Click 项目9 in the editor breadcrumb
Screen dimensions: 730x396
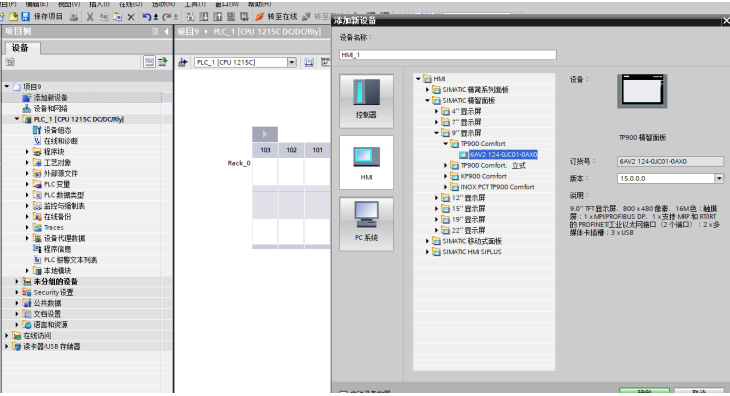coord(188,32)
